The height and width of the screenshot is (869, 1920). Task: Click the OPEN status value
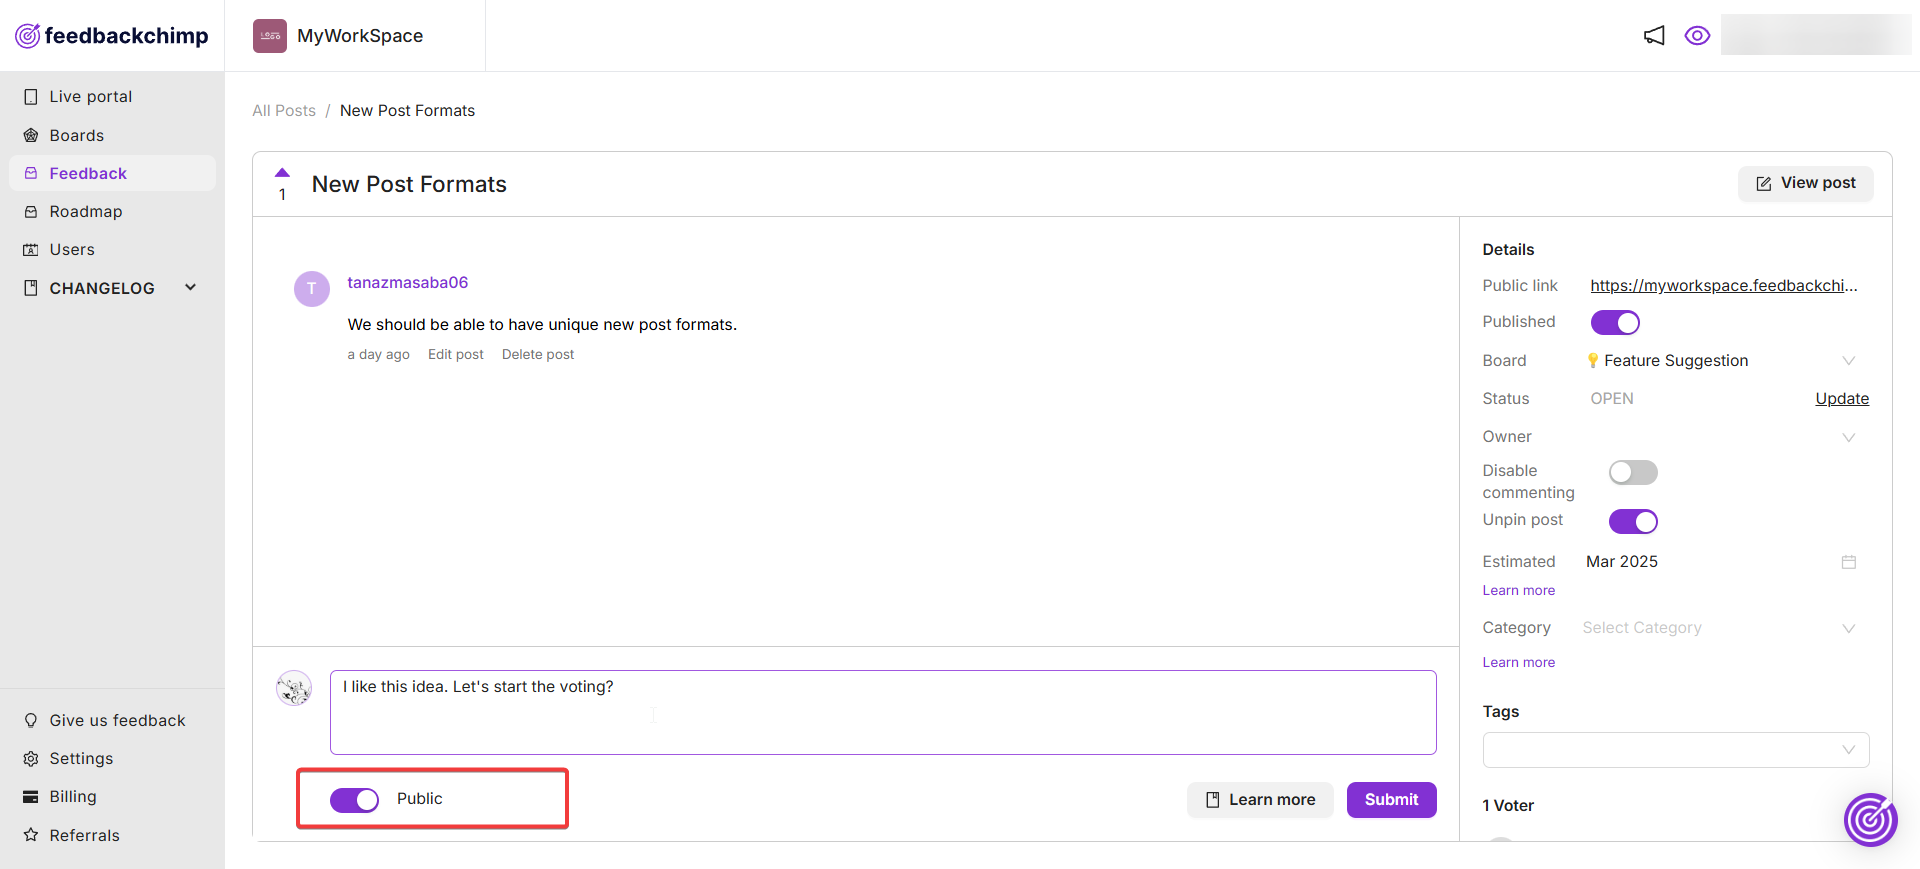coord(1612,399)
